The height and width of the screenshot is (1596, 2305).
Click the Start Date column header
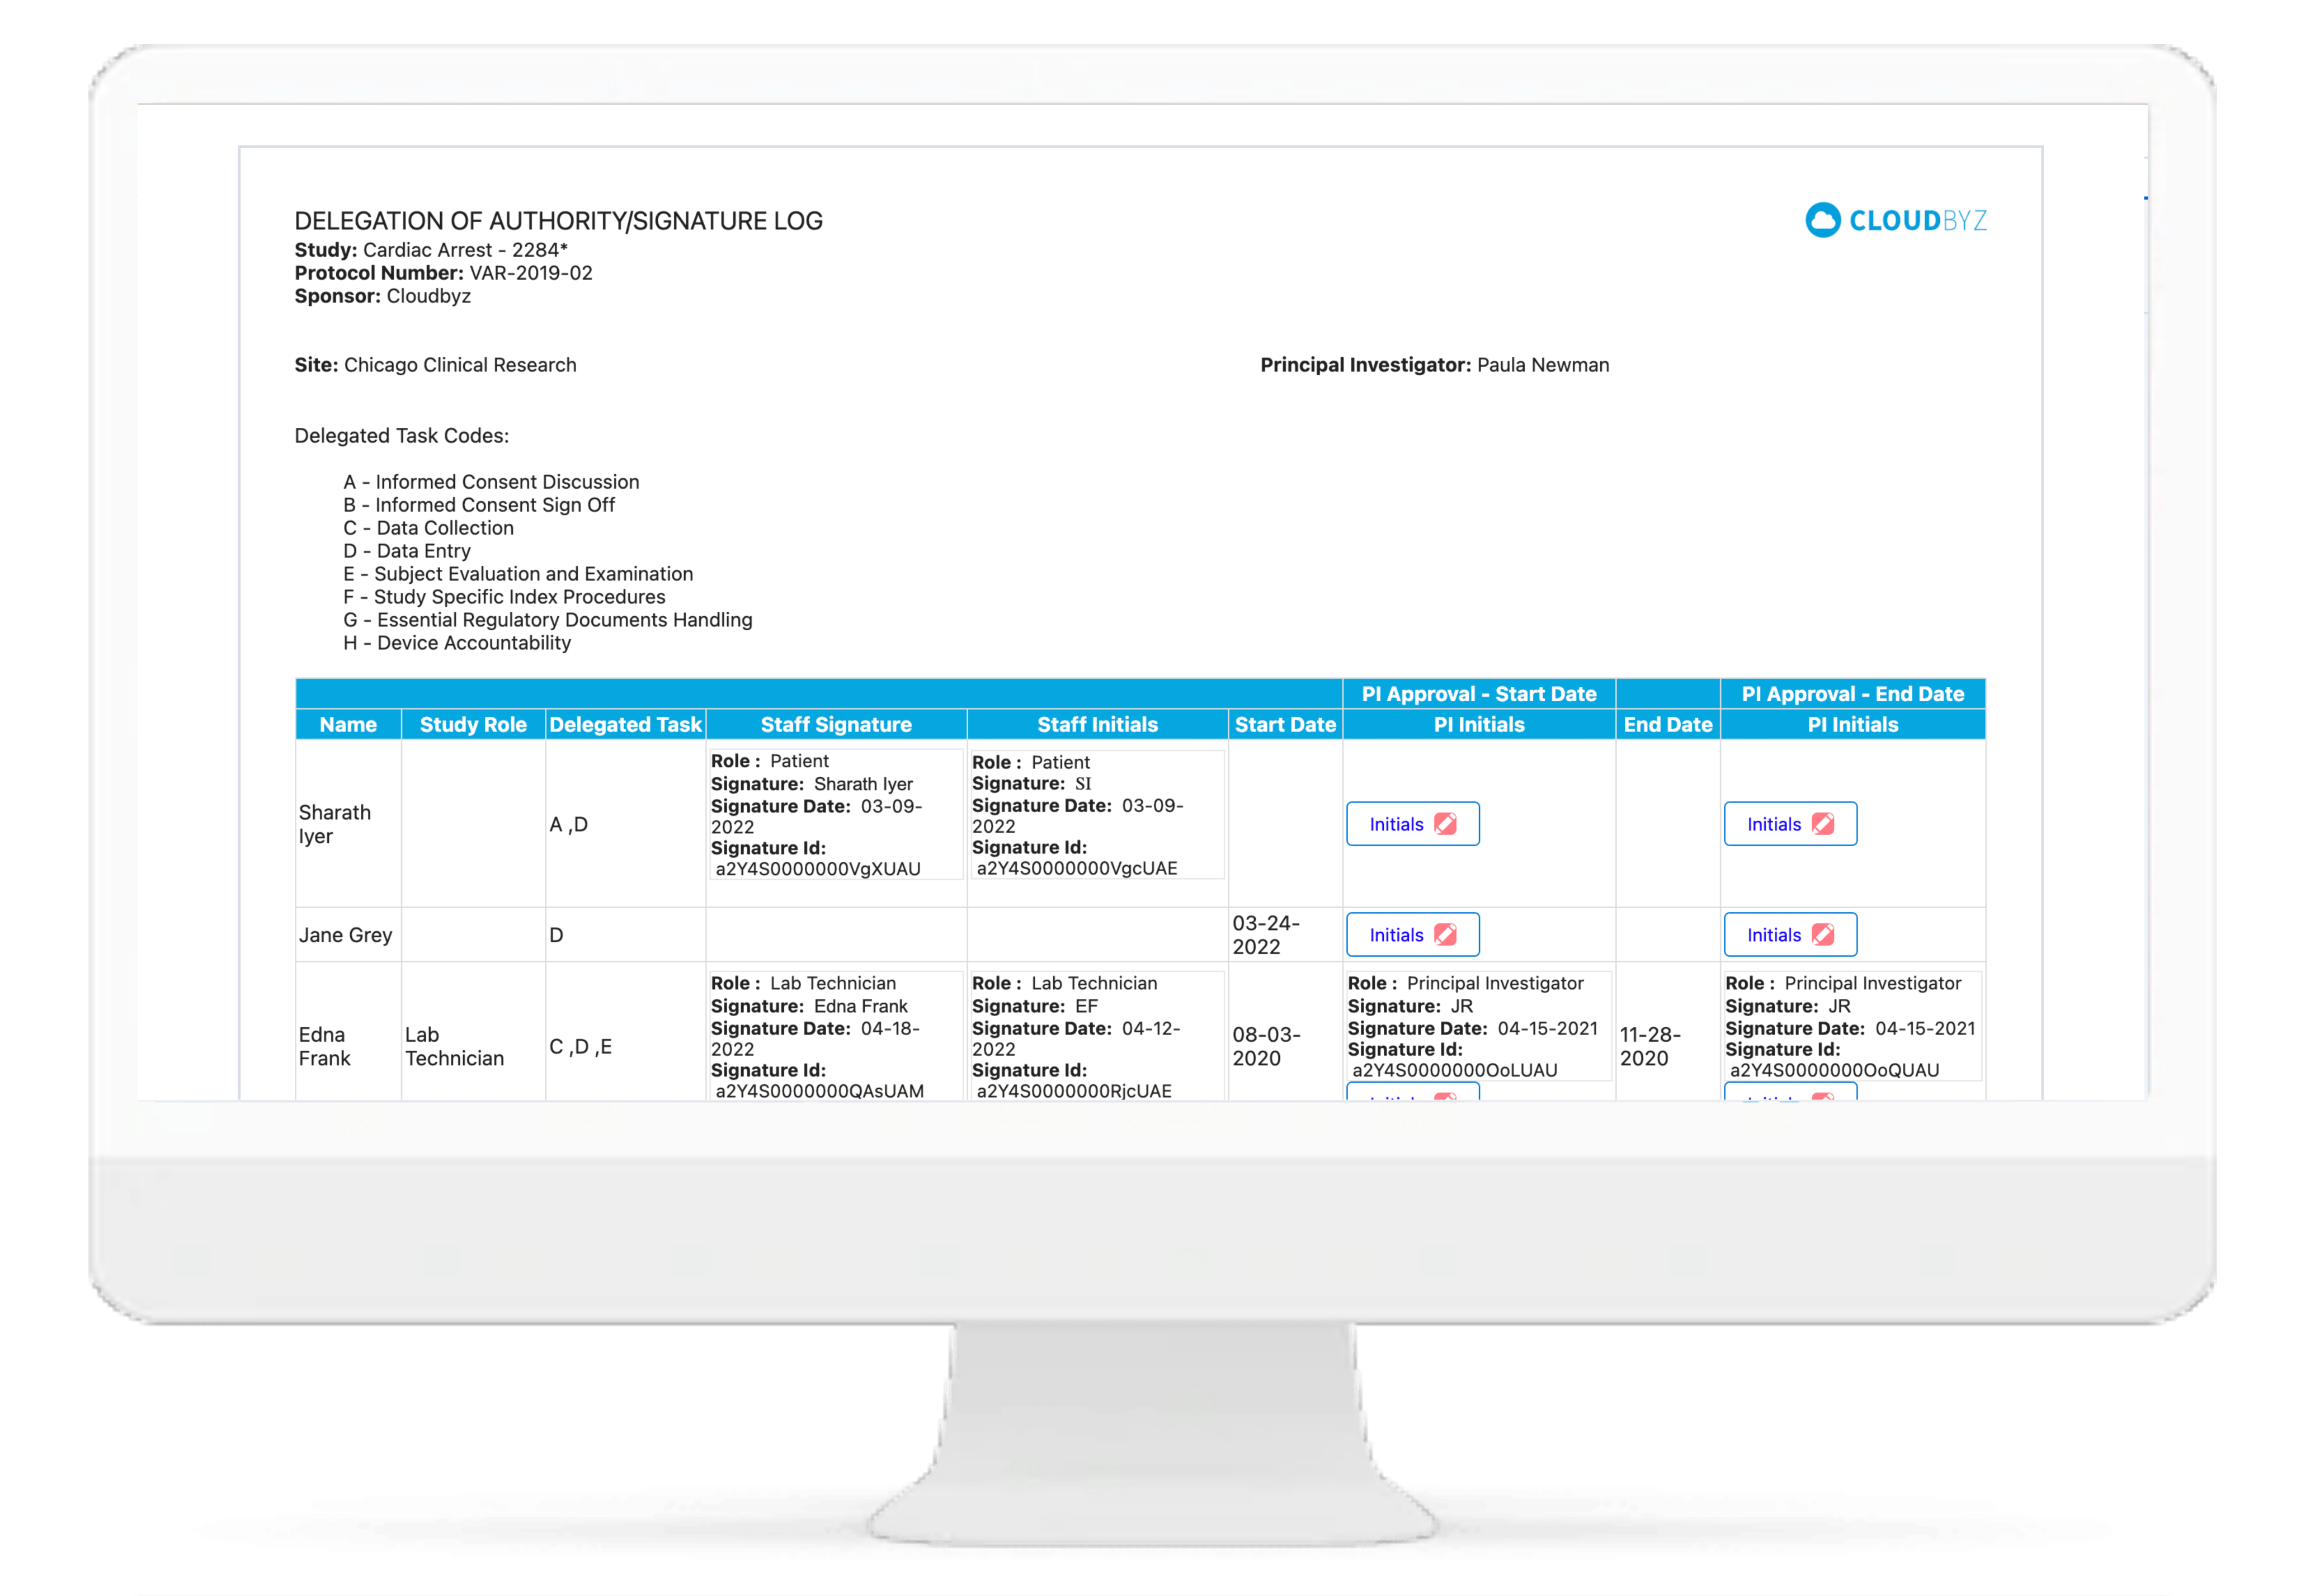[1285, 725]
